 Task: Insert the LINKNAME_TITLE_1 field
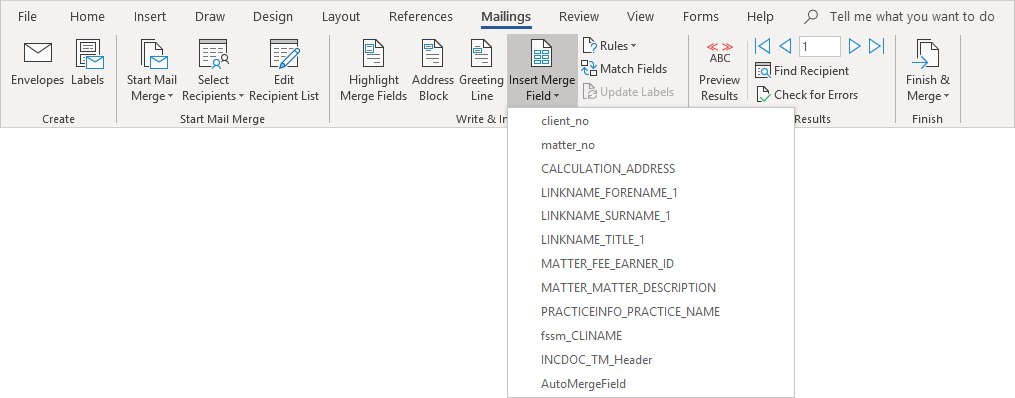coord(651,240)
